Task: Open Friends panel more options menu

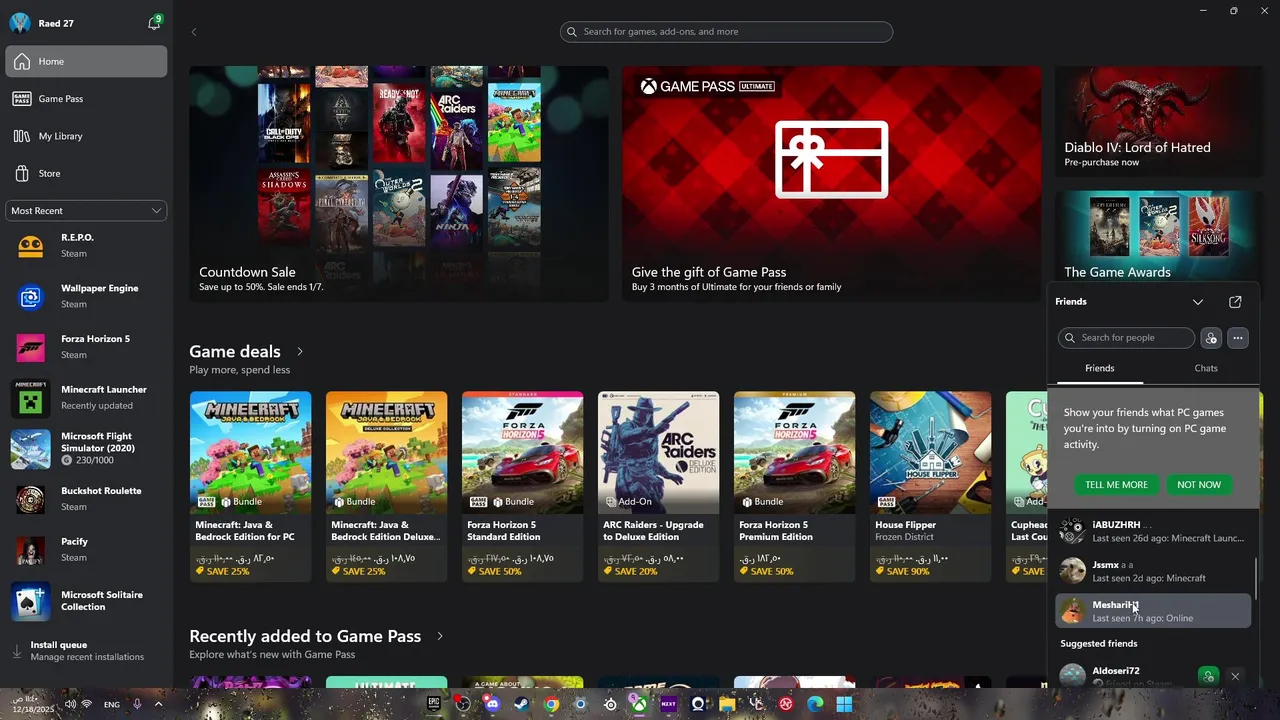Action: (x=1238, y=338)
